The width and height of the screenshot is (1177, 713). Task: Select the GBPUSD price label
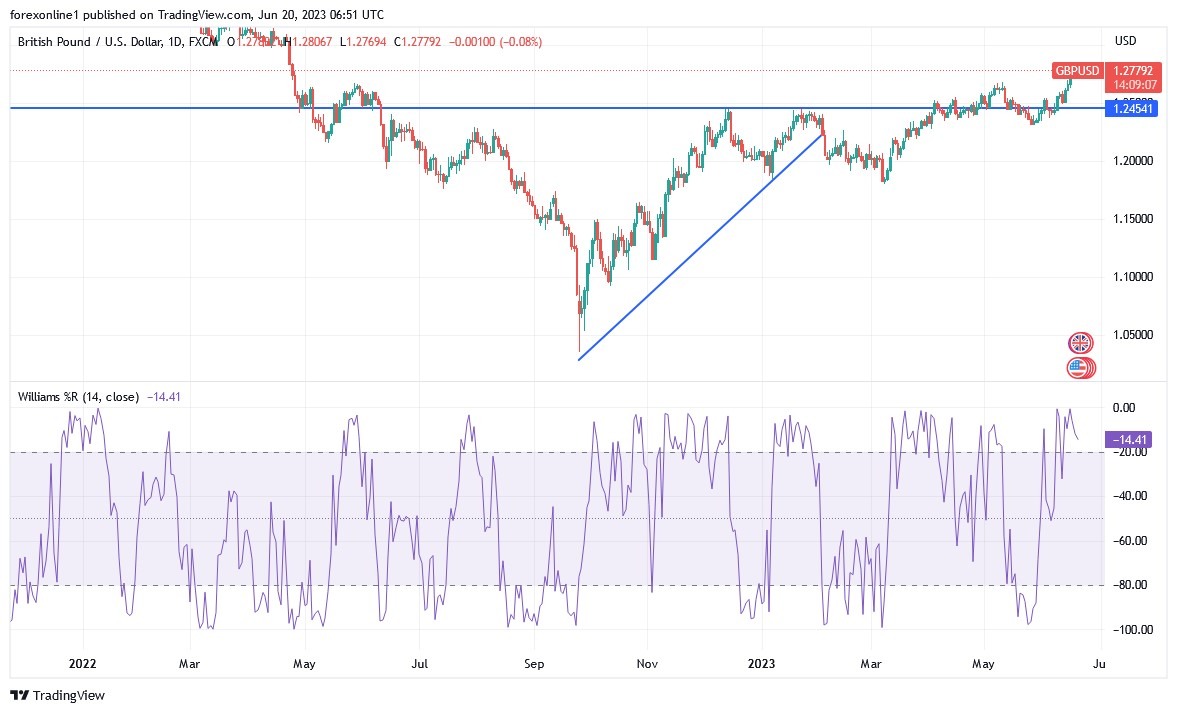pyautogui.click(x=1077, y=71)
